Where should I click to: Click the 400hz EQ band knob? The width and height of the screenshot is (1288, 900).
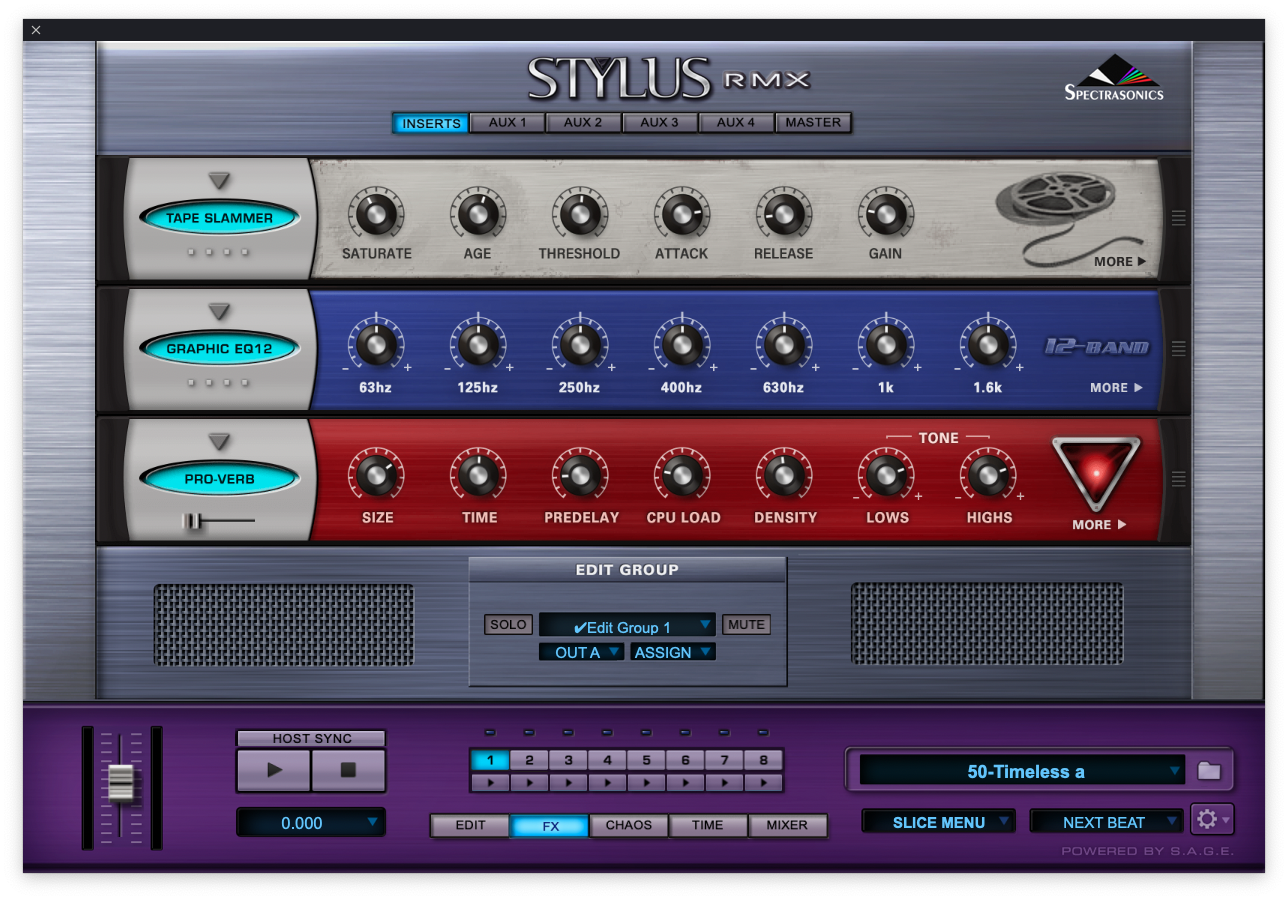pos(682,345)
